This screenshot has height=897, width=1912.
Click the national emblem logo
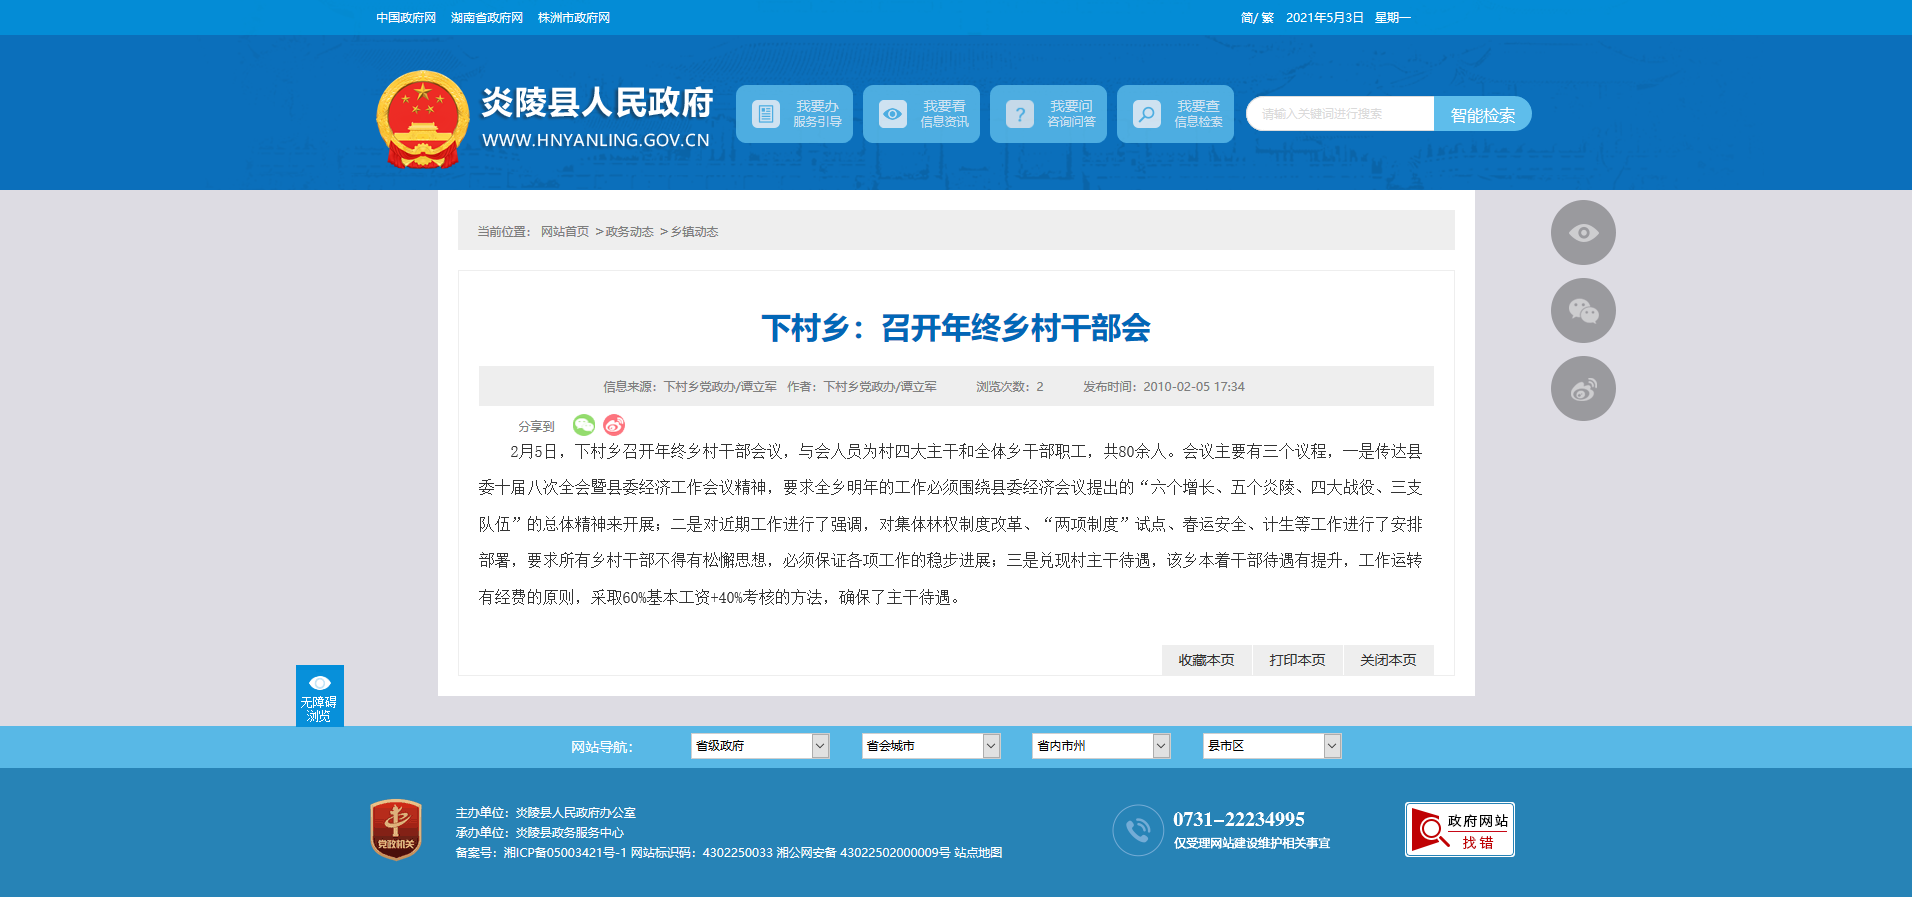422,119
